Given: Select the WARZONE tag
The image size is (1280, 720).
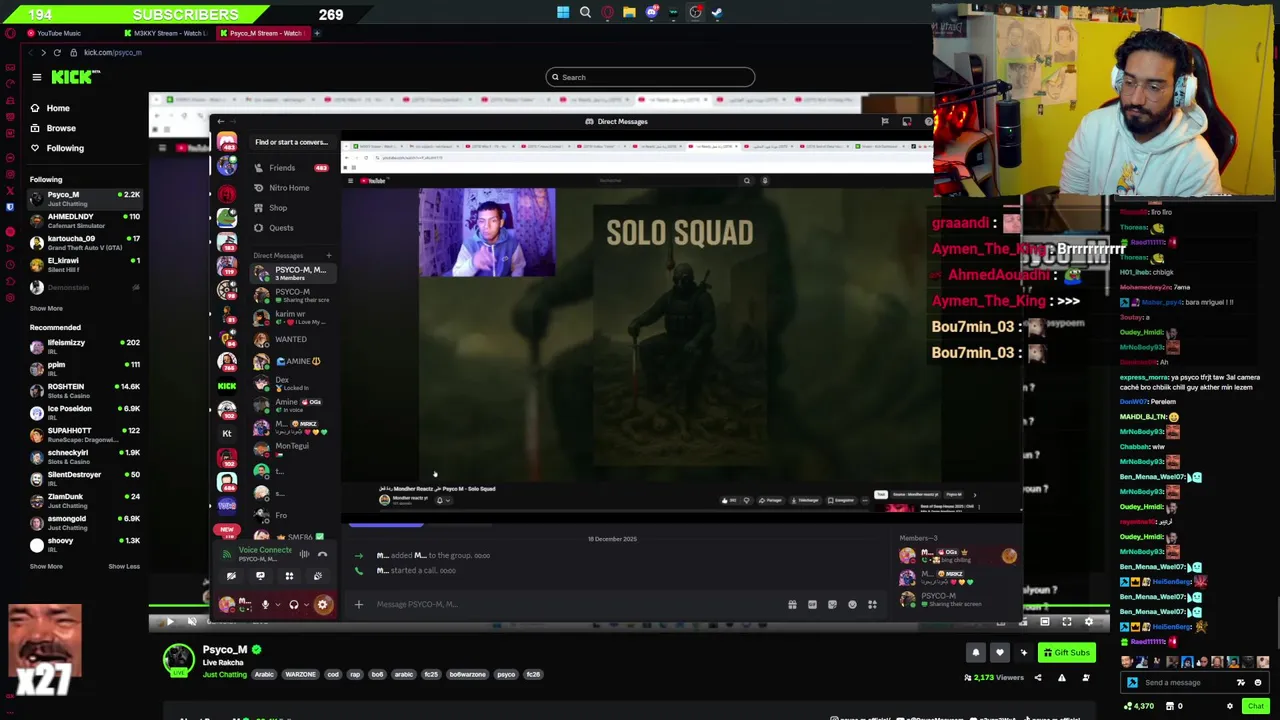Looking at the screenshot, I should click(x=301, y=674).
